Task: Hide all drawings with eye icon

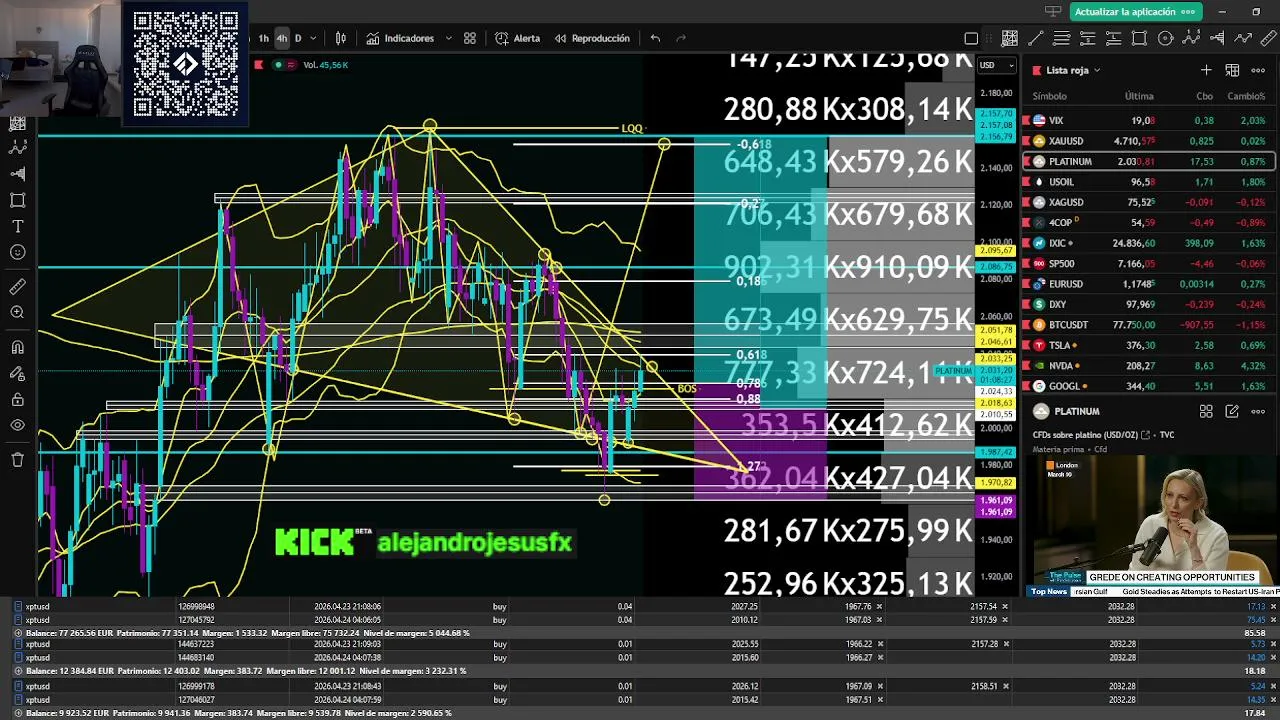Action: [17, 426]
